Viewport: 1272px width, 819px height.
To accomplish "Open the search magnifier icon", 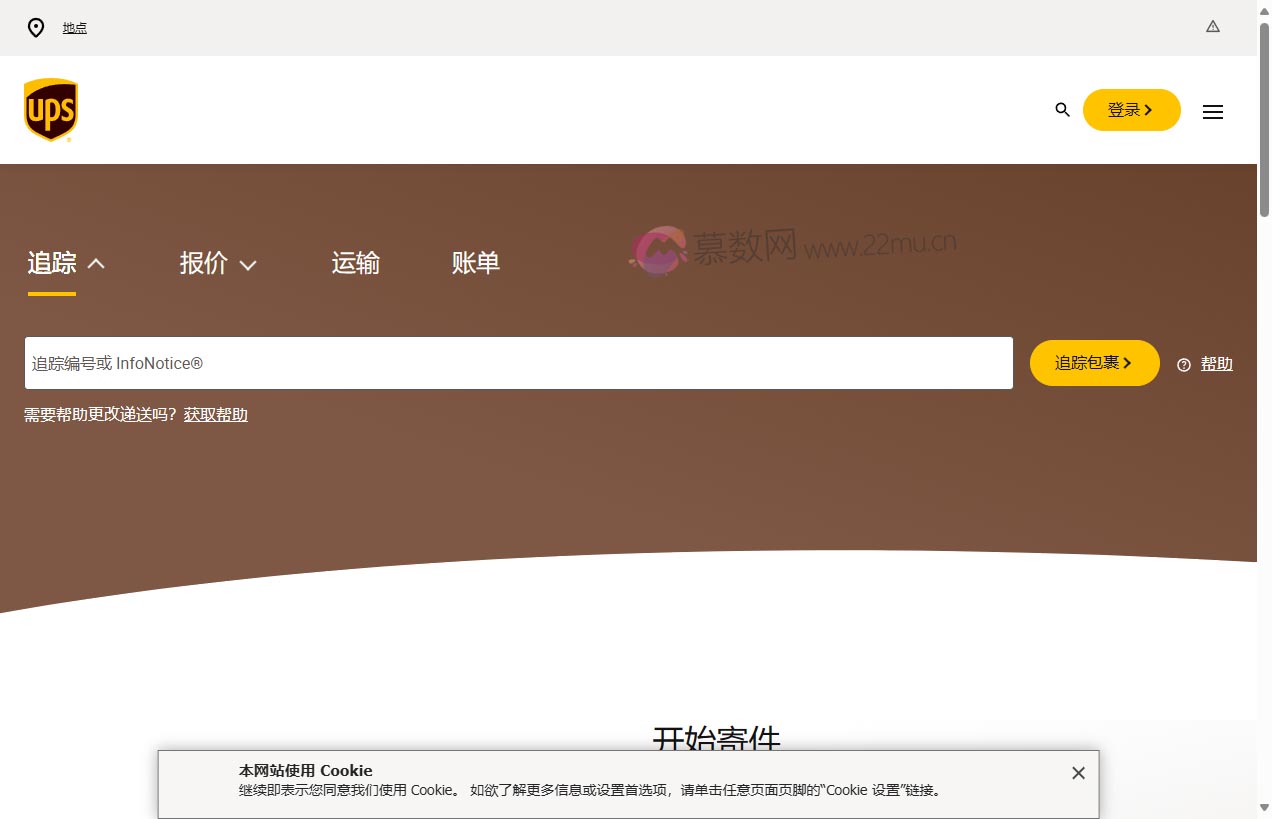I will 1061,110.
